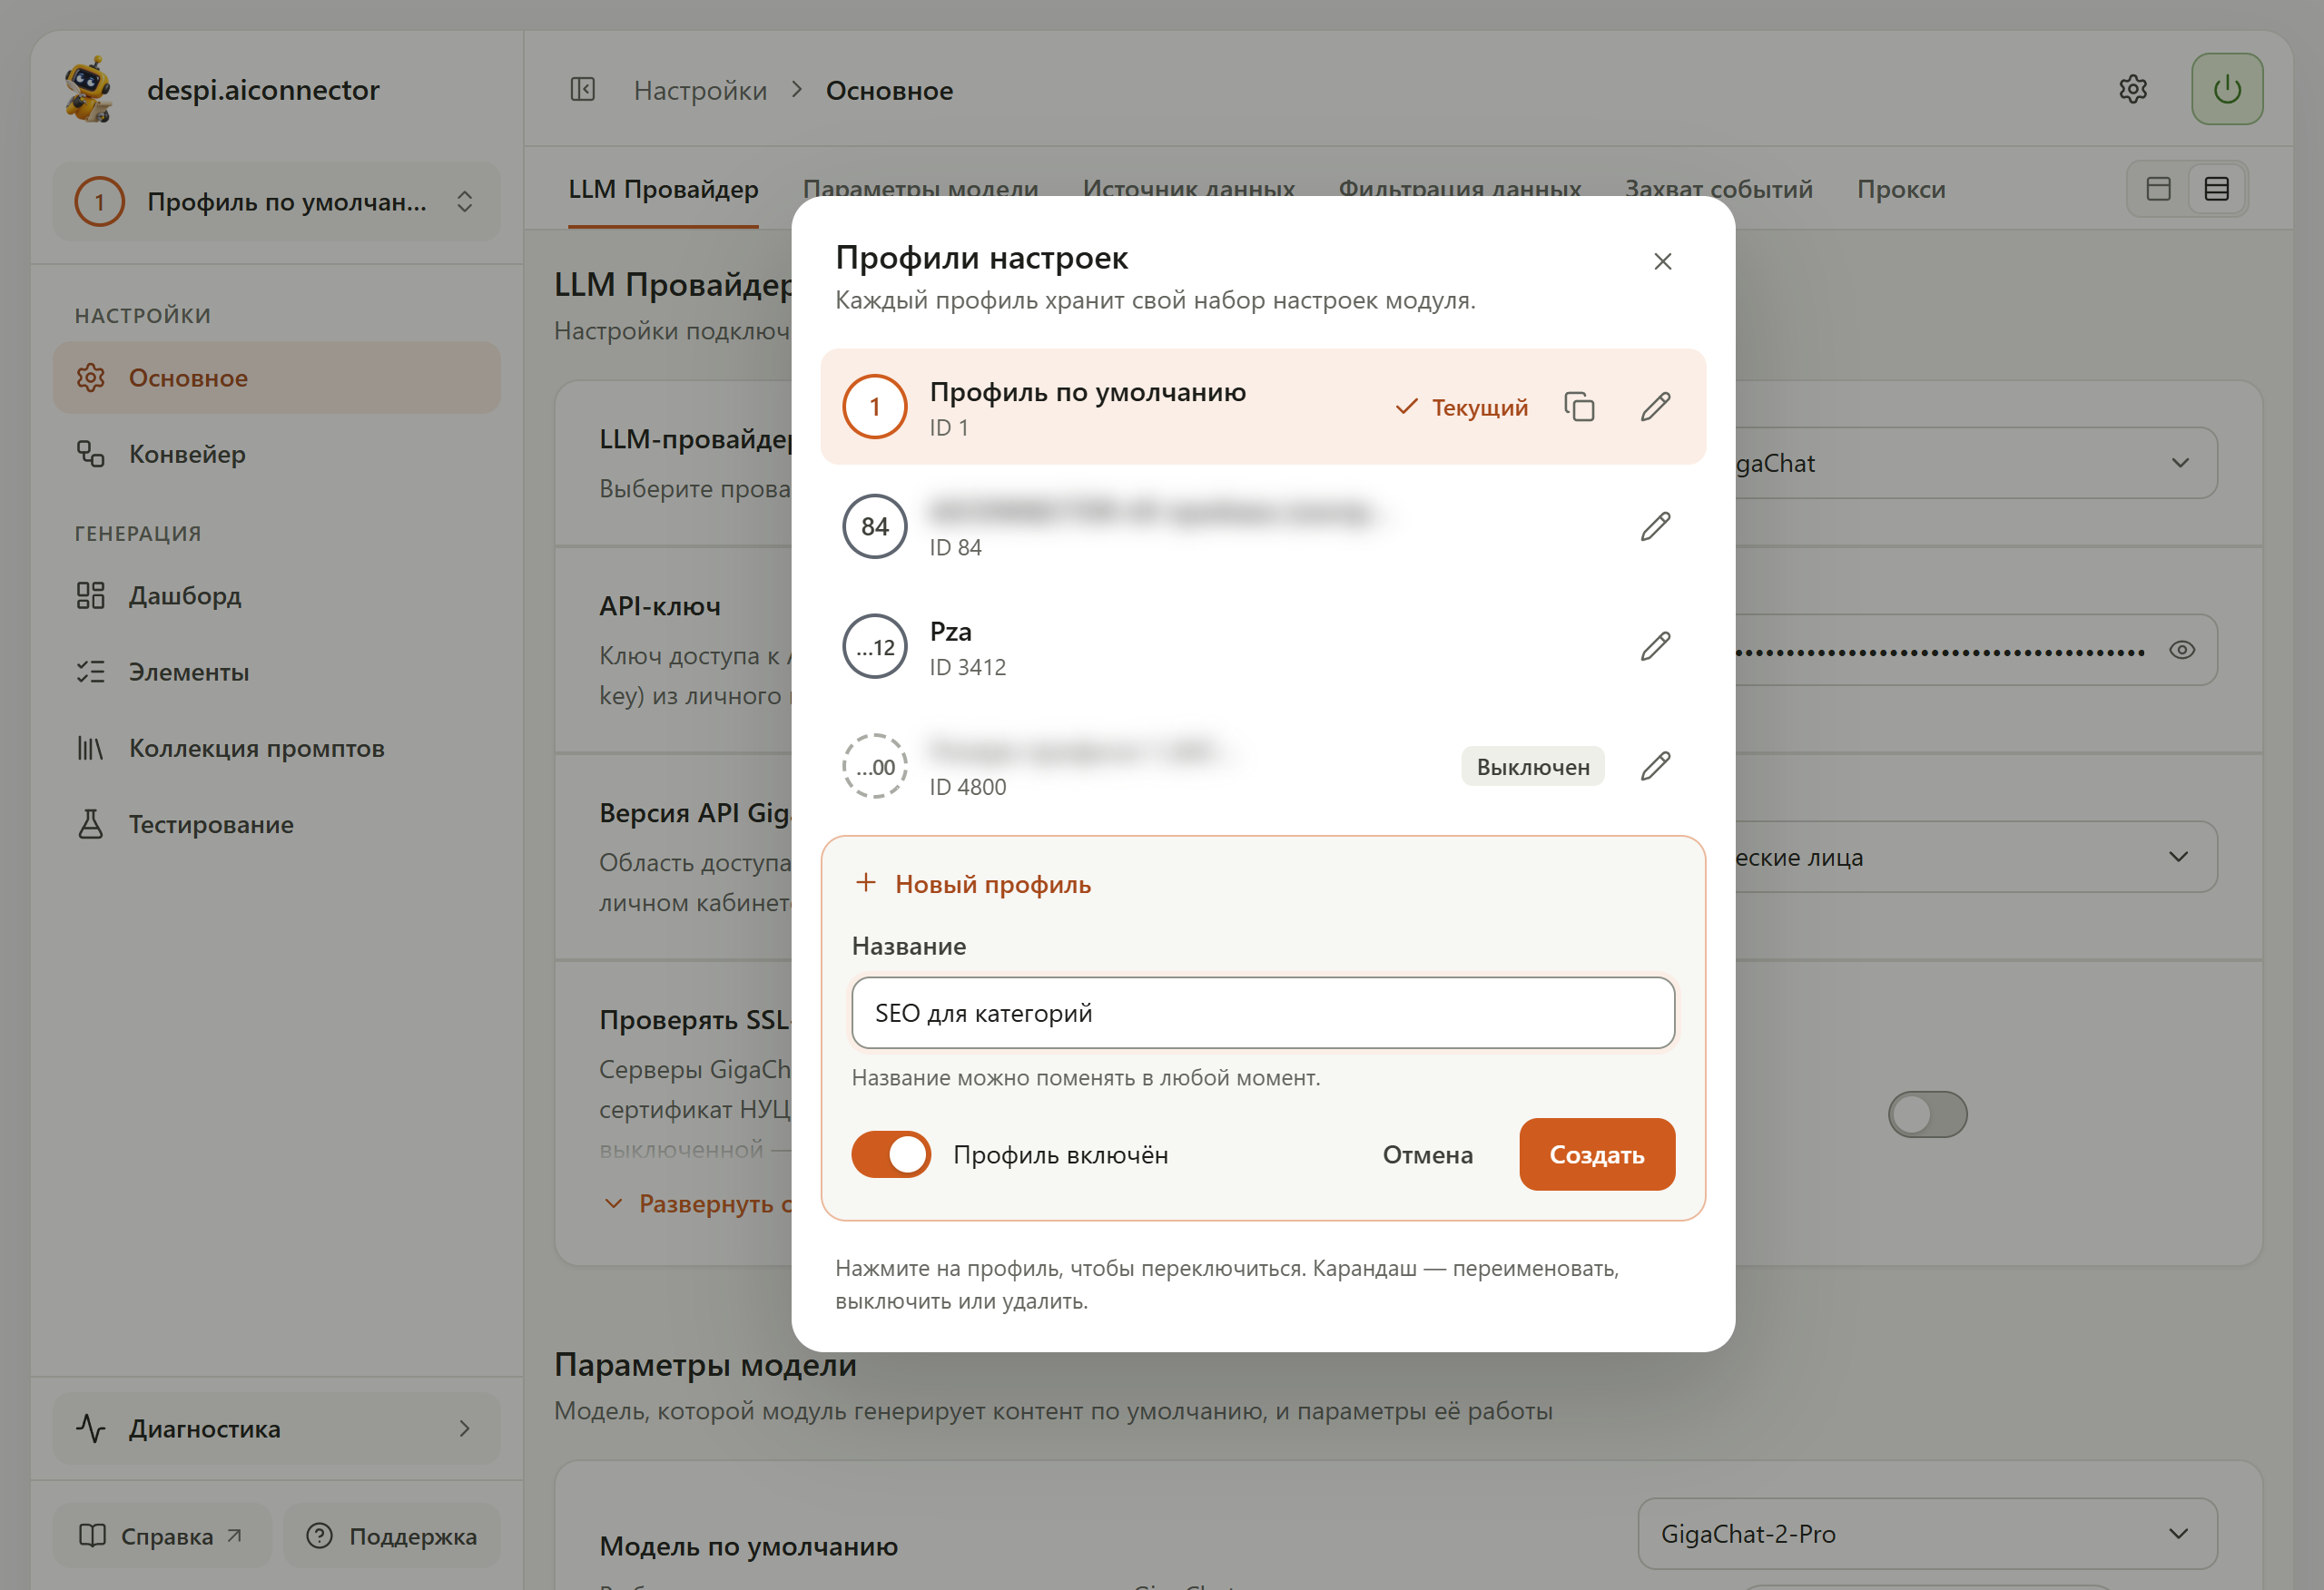This screenshot has width=2324, height=1590.
Task: Click the green power button
Action: tap(2227, 90)
